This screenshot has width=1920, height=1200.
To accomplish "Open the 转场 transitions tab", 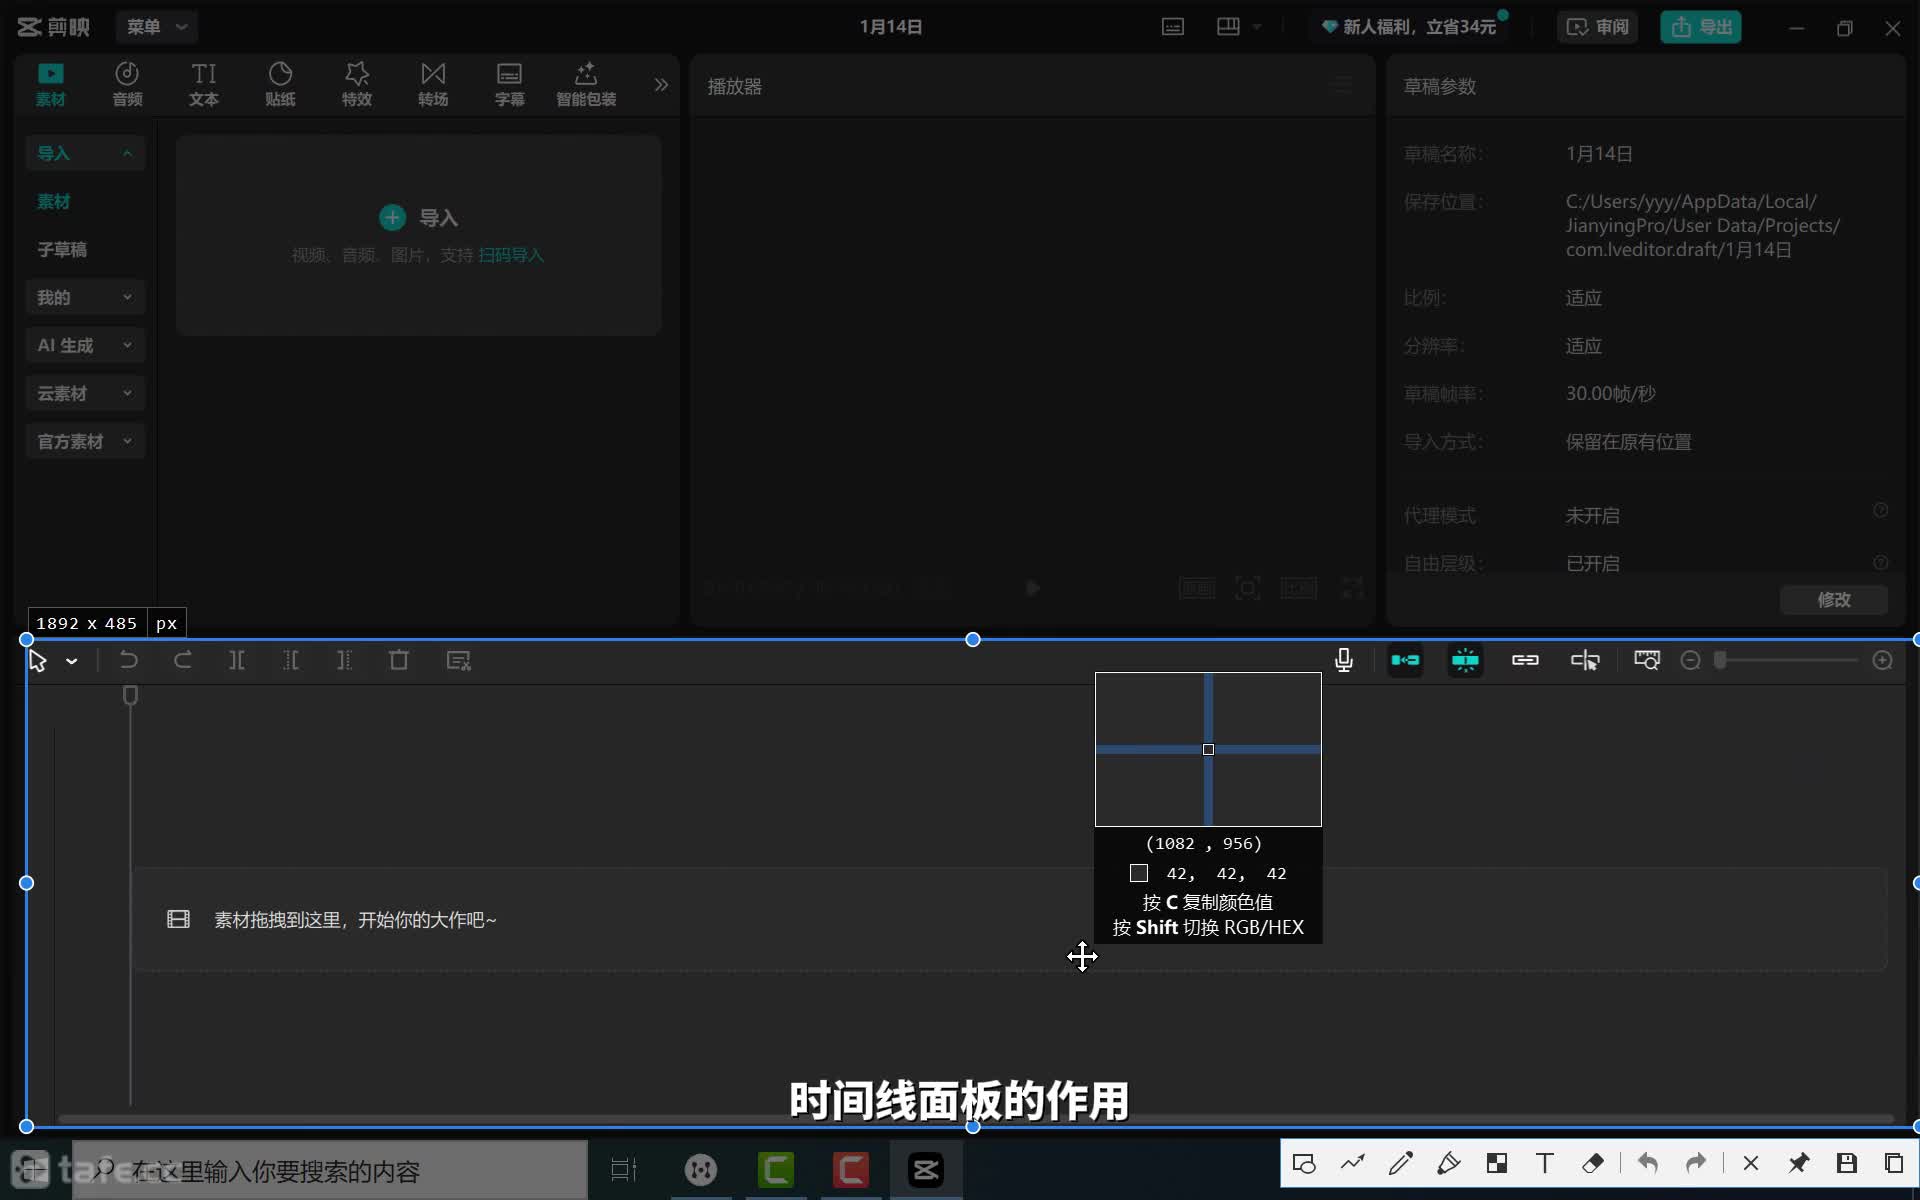I will click(433, 85).
